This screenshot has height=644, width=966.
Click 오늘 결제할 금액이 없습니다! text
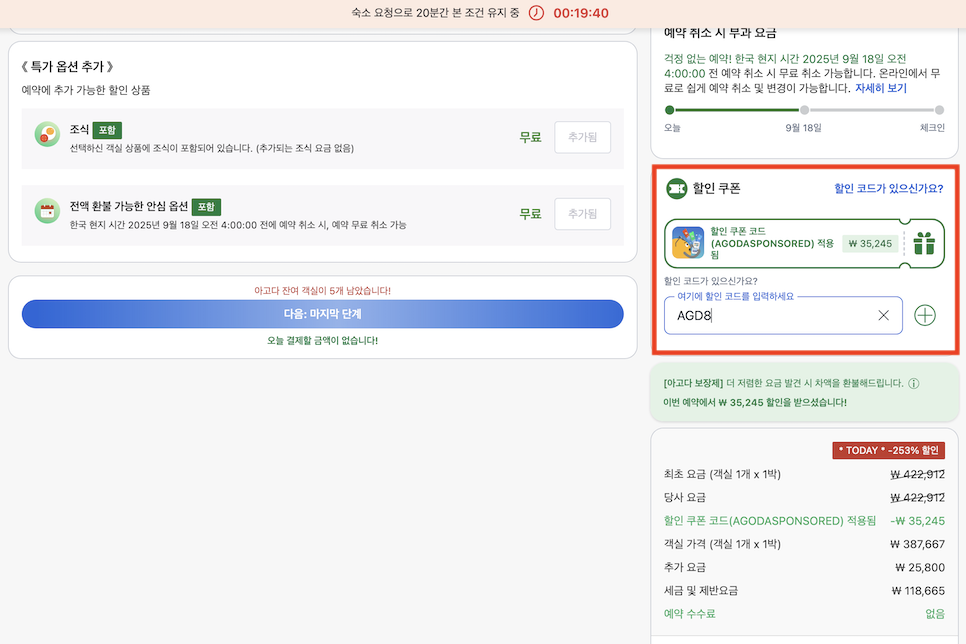coord(322,340)
